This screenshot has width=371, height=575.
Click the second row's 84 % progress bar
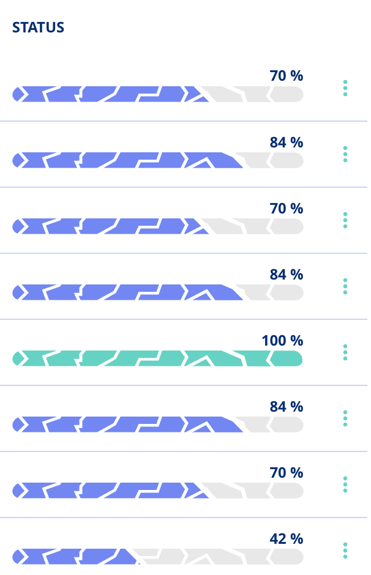click(158, 160)
